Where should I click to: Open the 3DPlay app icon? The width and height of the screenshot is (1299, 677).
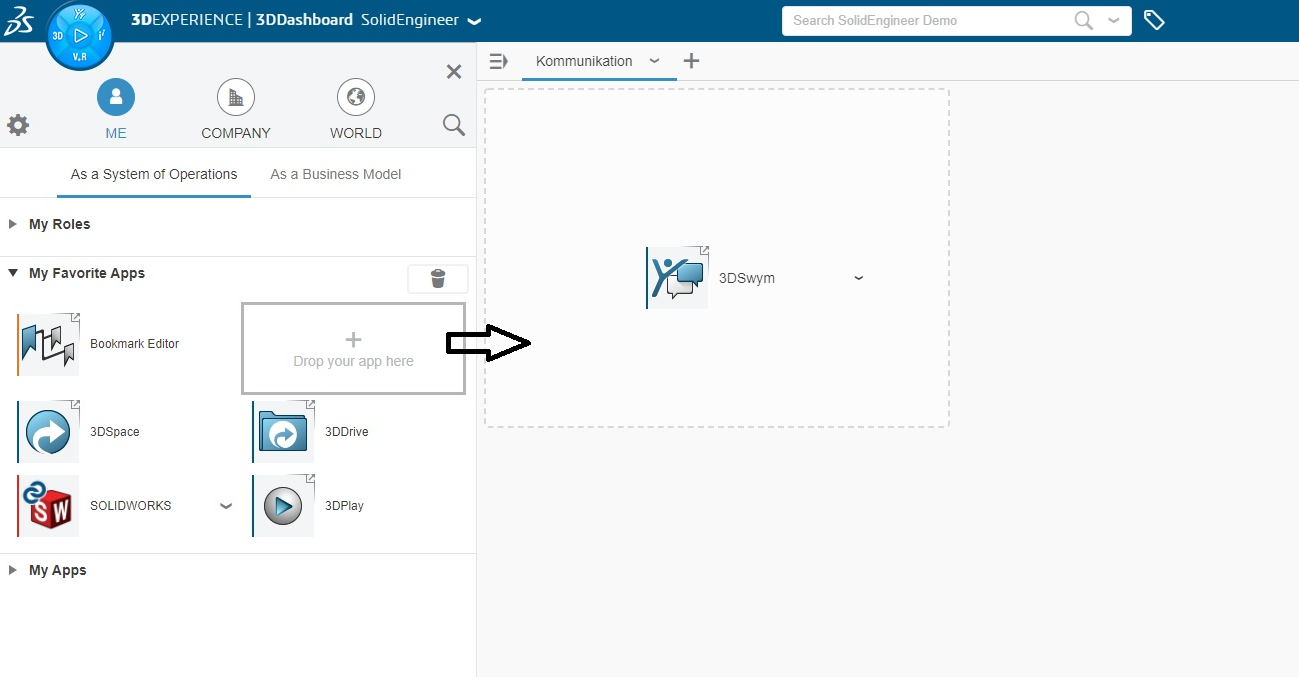coord(283,506)
